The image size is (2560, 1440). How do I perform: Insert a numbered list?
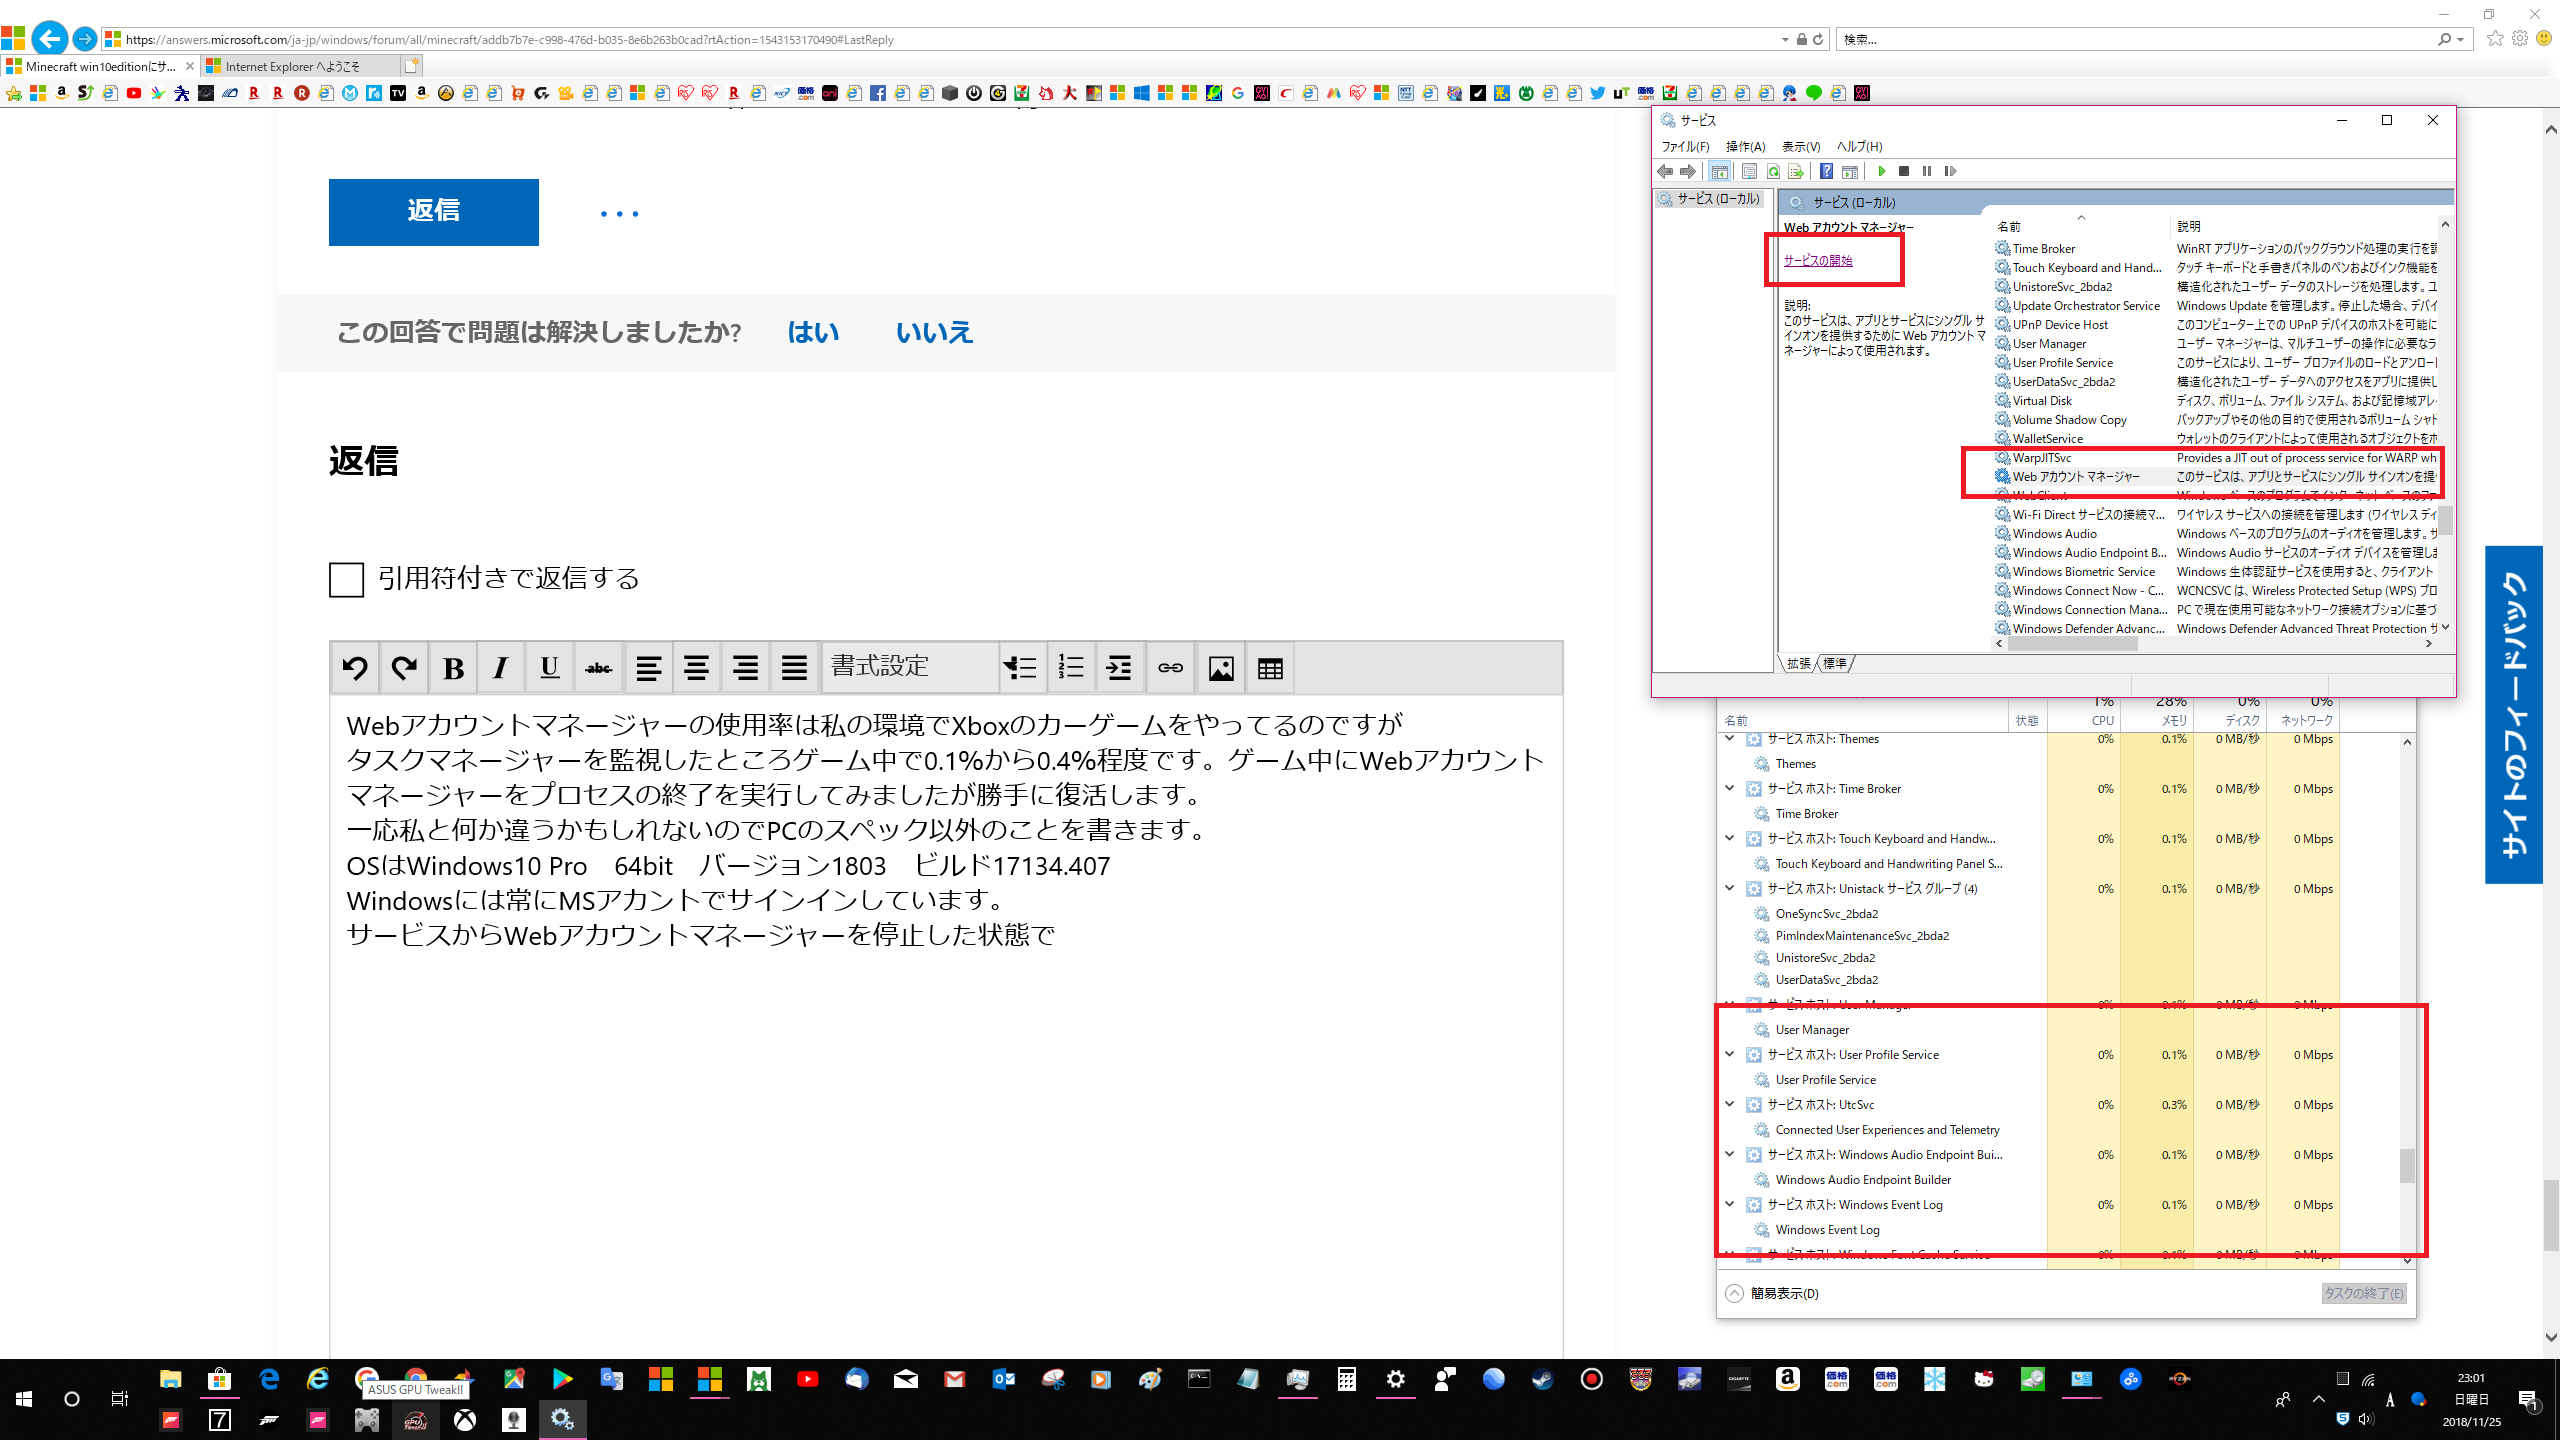[1070, 668]
